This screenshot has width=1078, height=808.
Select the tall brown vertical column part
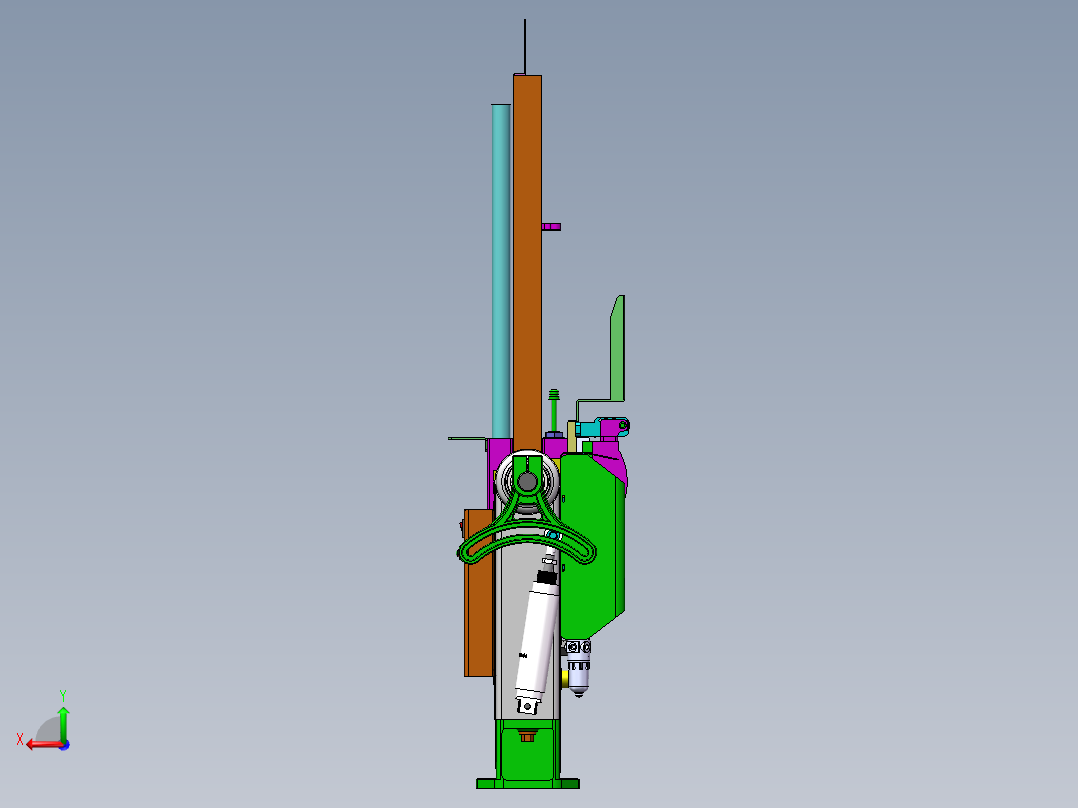point(527,261)
